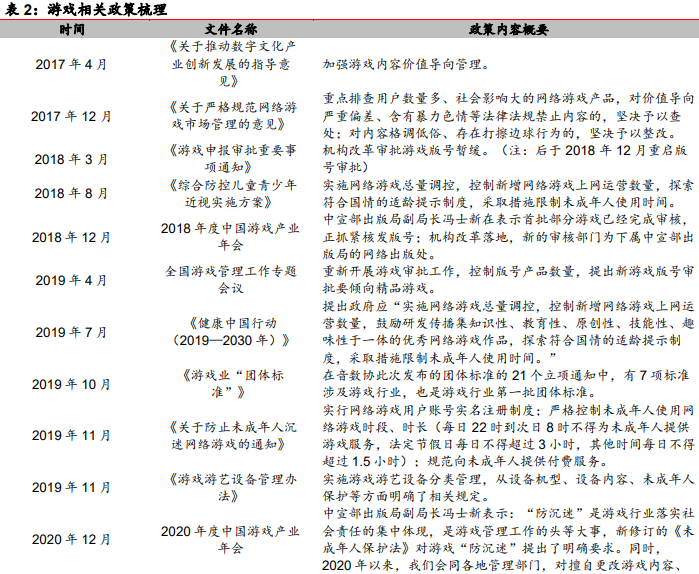The image size is (699, 574).
Task: Click the table title 表 2：游戏相关政策梳理
Action: point(84,9)
